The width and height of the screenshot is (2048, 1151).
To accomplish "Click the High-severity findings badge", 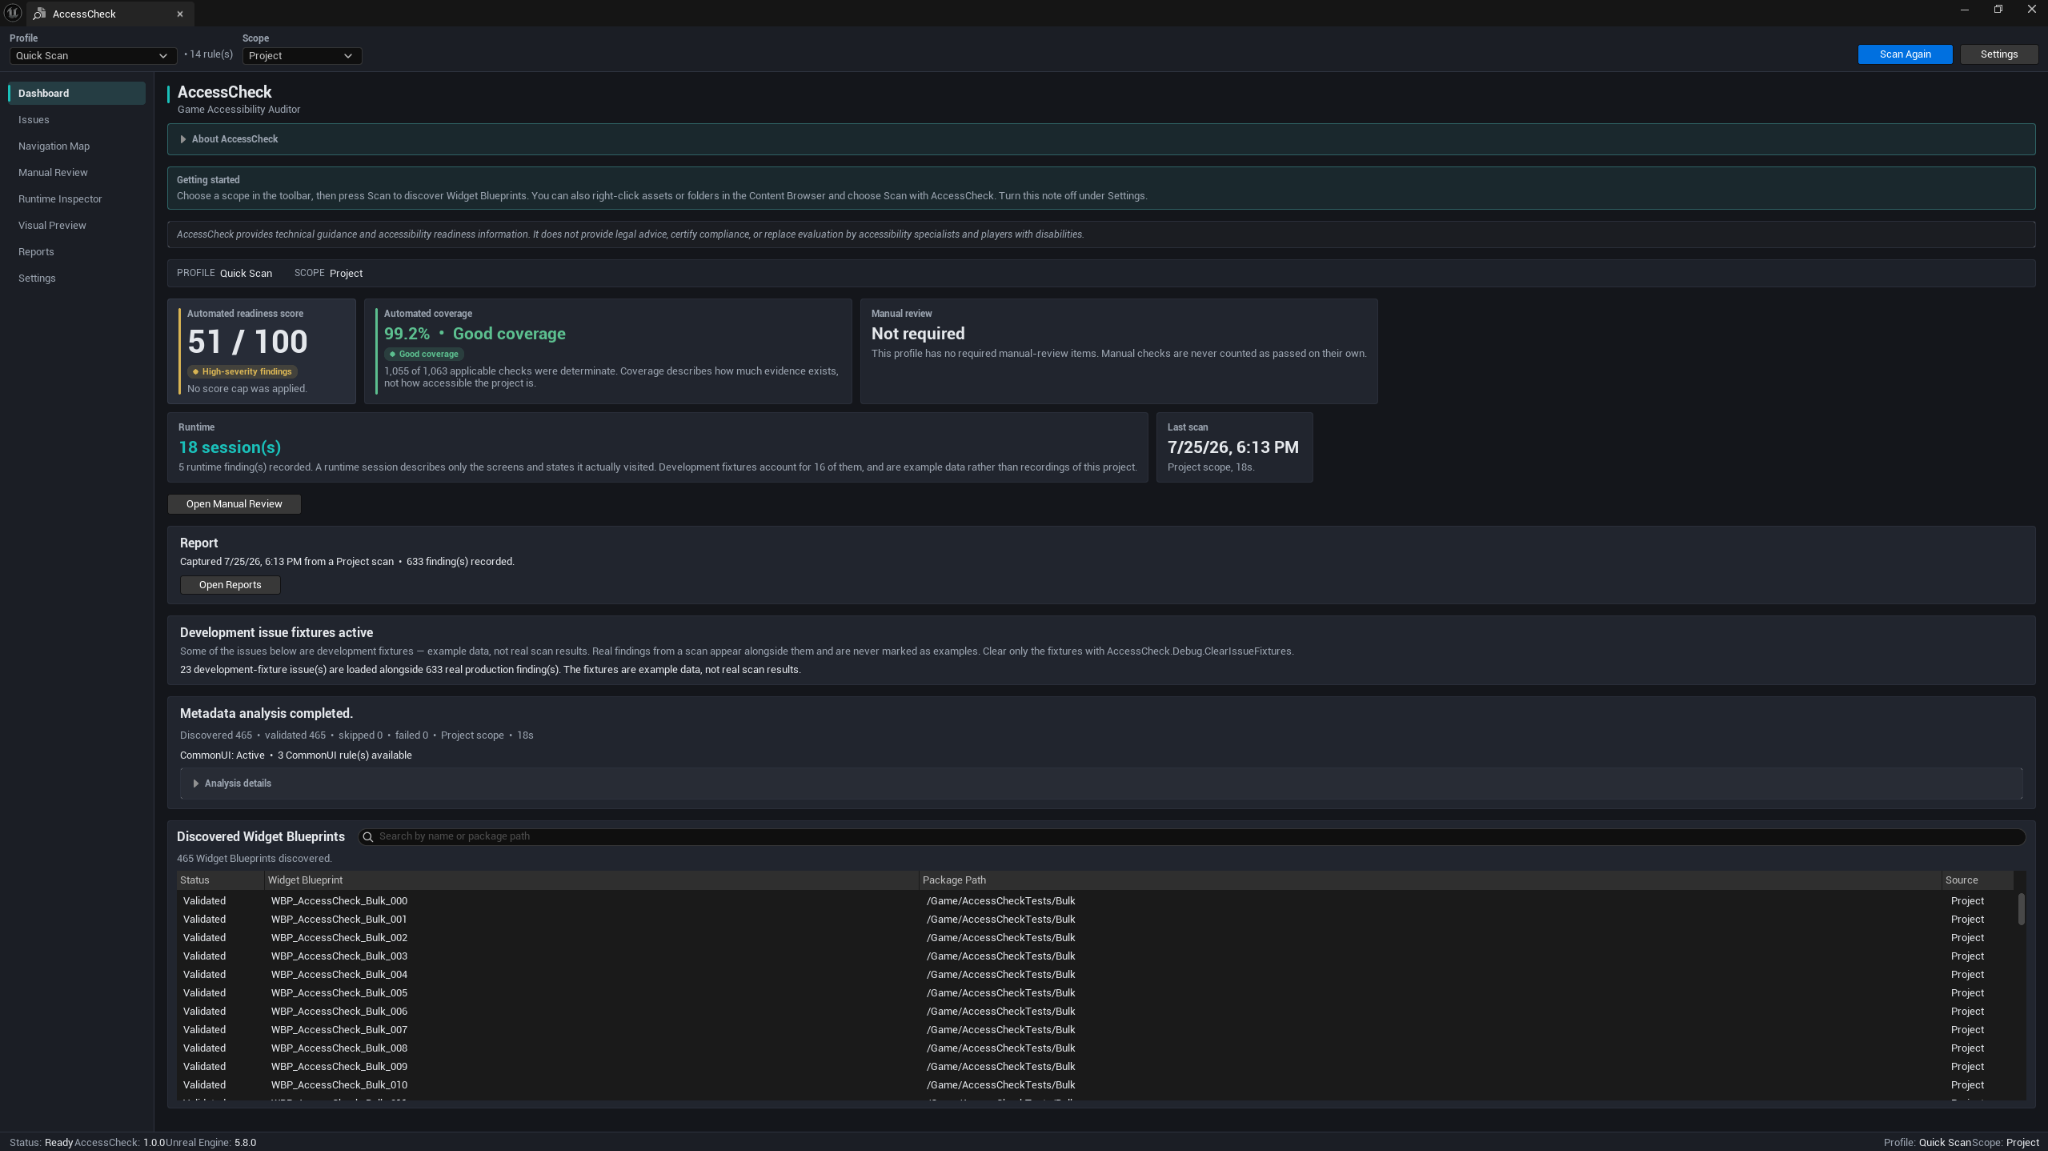I will coord(243,372).
